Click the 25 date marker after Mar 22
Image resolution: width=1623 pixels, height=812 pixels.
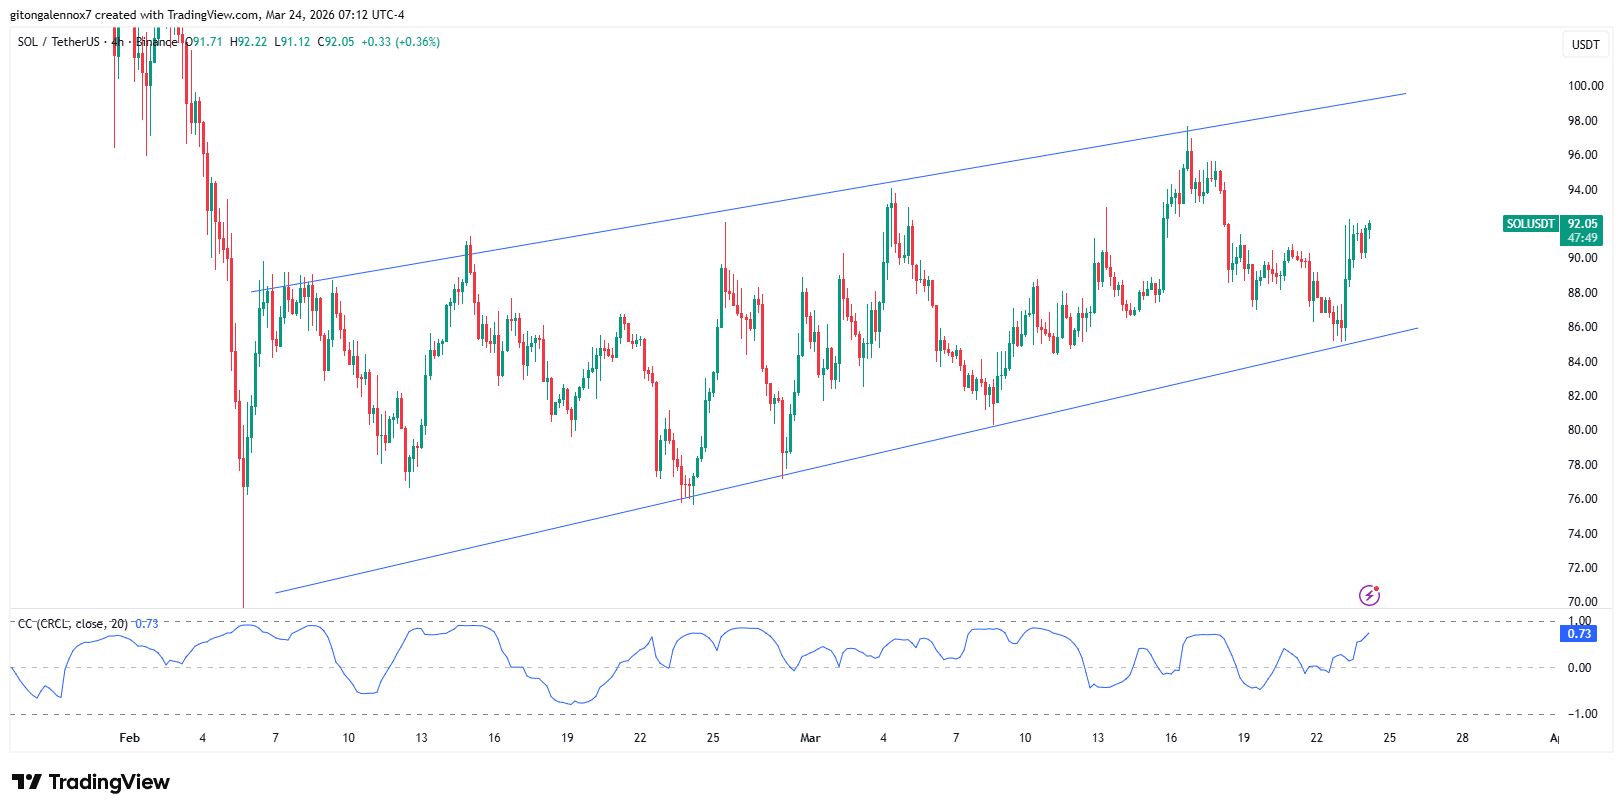(x=1389, y=738)
